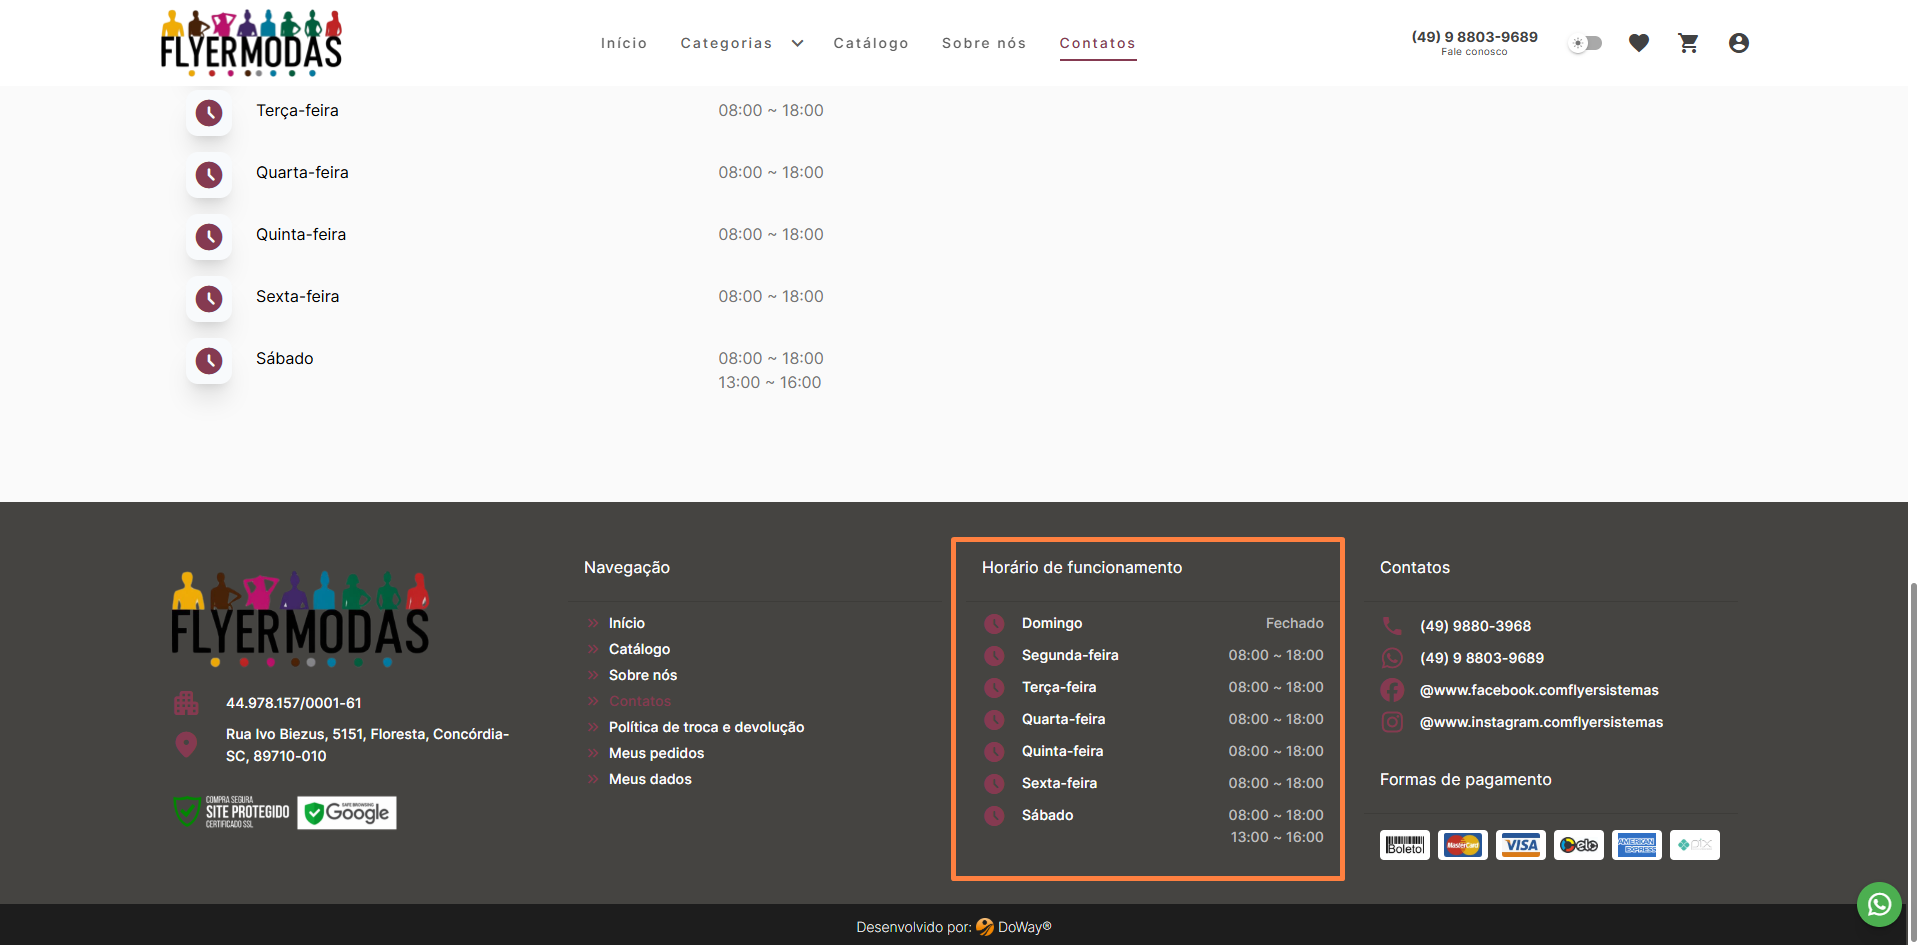This screenshot has height=945, width=1919.
Task: Click the Instagram icon in footer
Action: (1392, 722)
